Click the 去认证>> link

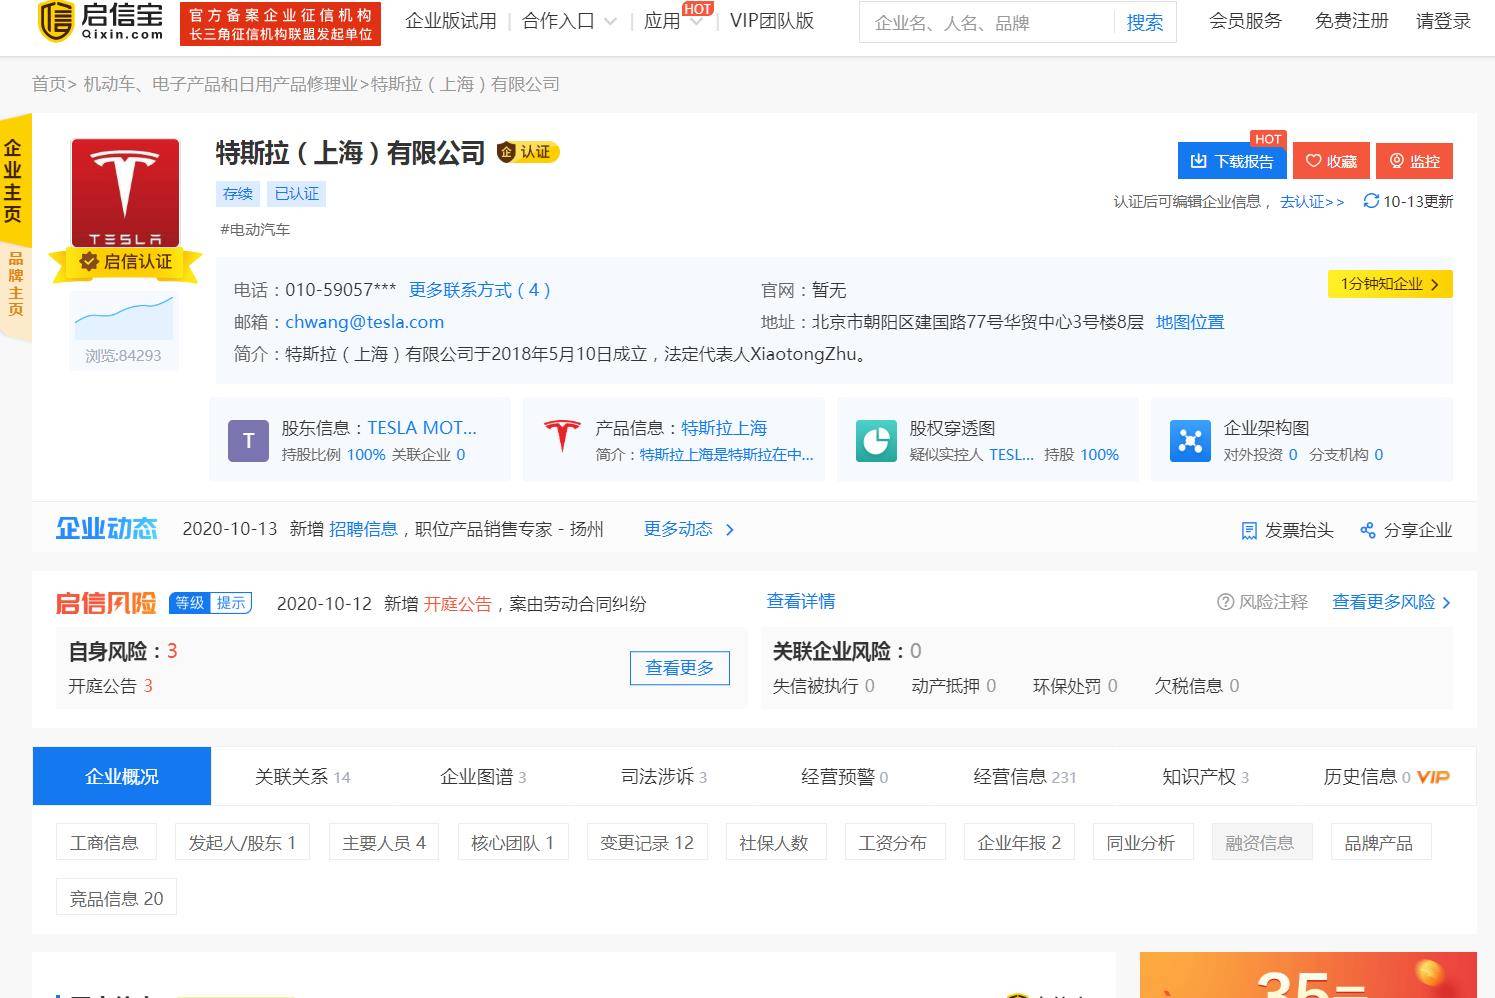[1312, 201]
